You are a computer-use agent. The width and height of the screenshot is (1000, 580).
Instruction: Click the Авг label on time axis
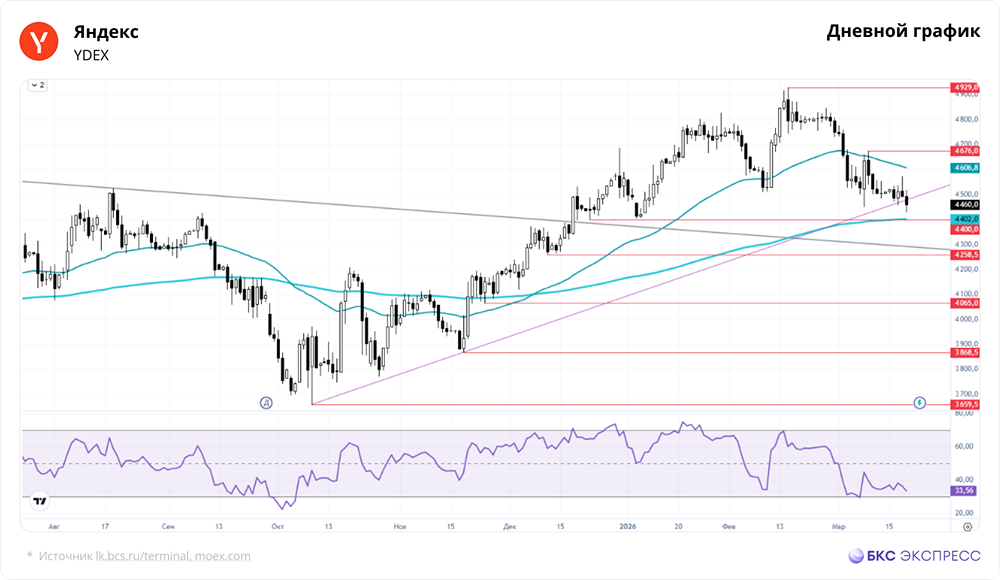click(x=54, y=526)
